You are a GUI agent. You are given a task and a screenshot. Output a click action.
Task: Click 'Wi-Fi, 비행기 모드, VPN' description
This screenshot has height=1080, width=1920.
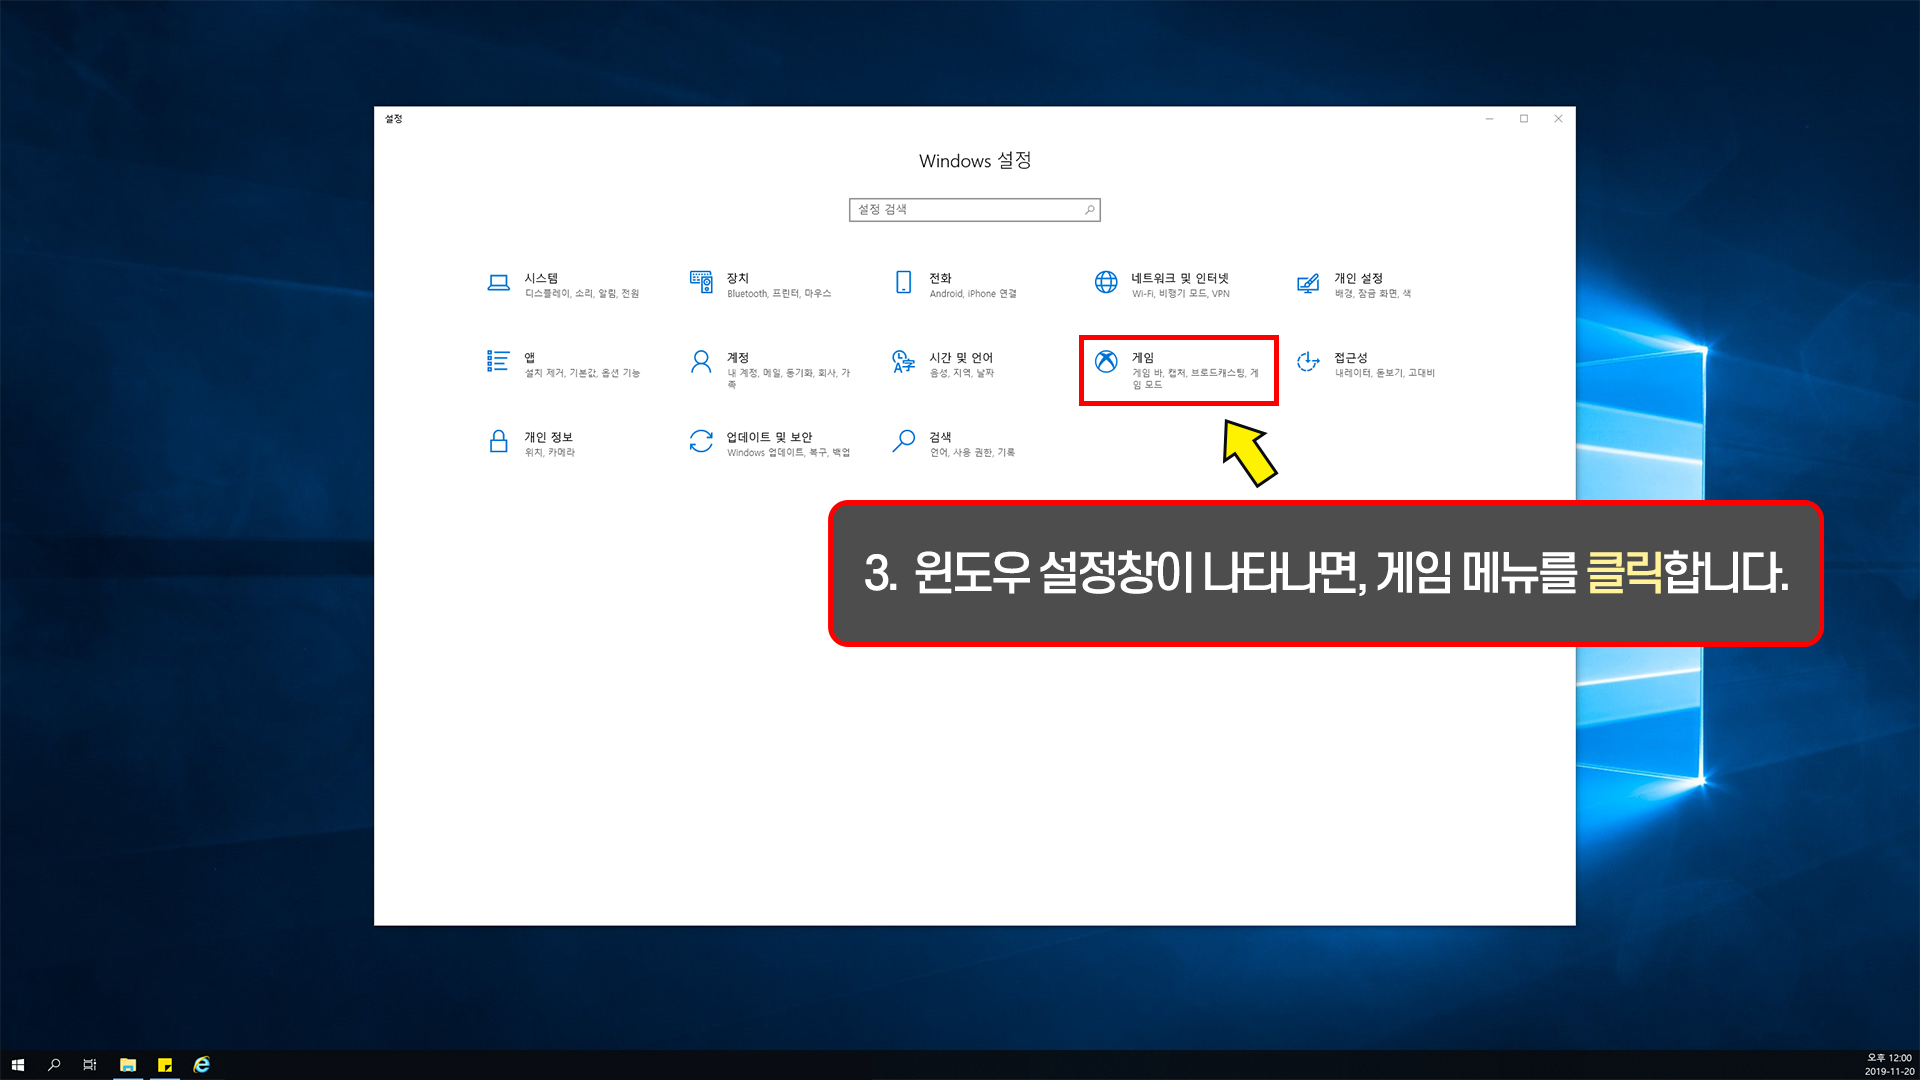[1181, 294]
